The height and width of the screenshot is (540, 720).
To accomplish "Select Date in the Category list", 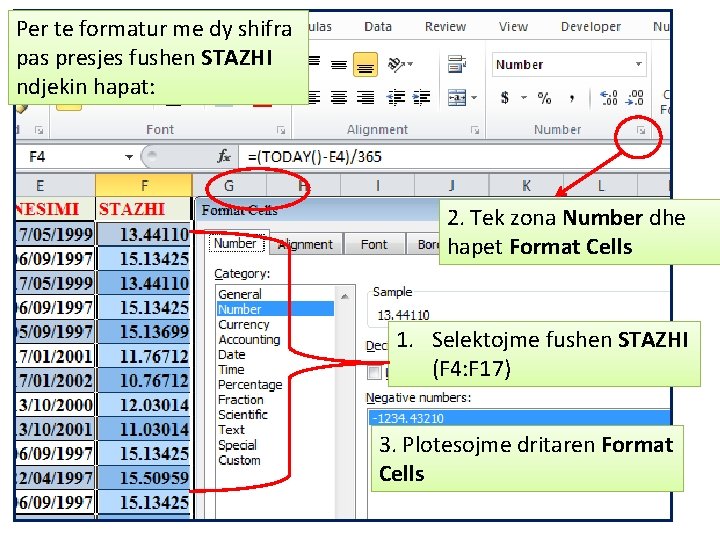I will click(x=232, y=355).
